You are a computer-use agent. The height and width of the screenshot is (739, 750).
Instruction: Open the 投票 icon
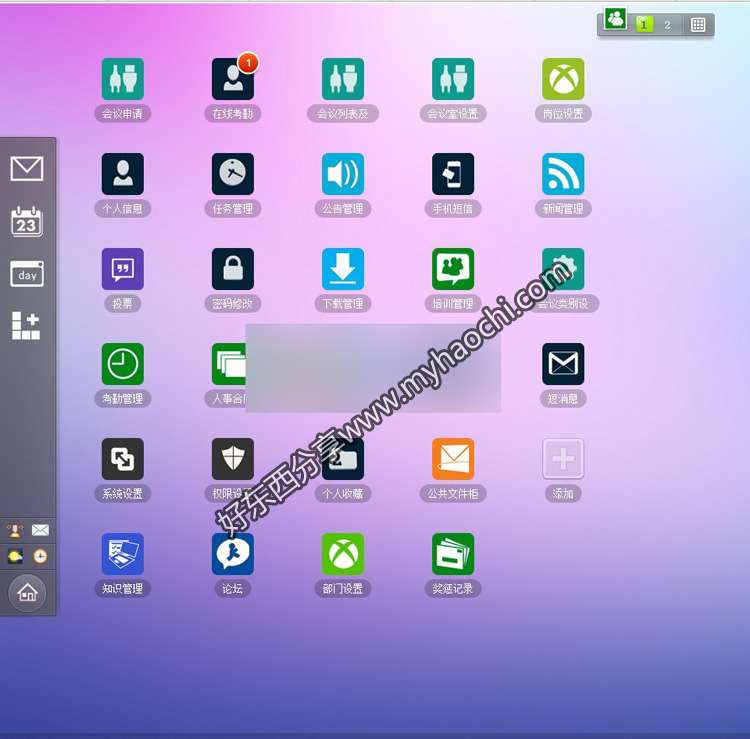(122, 269)
